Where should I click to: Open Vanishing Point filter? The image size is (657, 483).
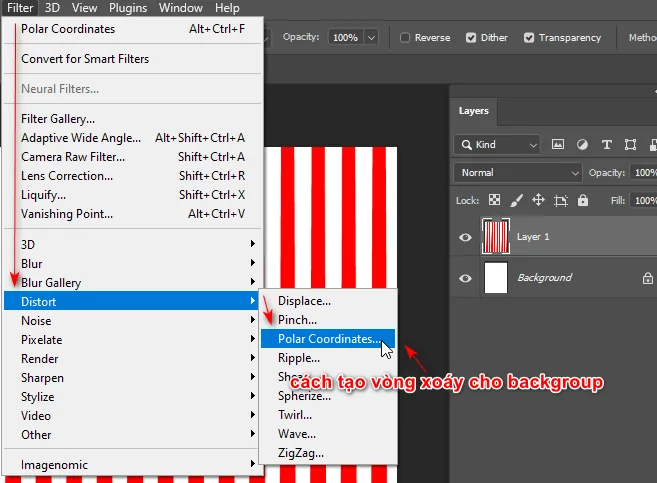133,214
